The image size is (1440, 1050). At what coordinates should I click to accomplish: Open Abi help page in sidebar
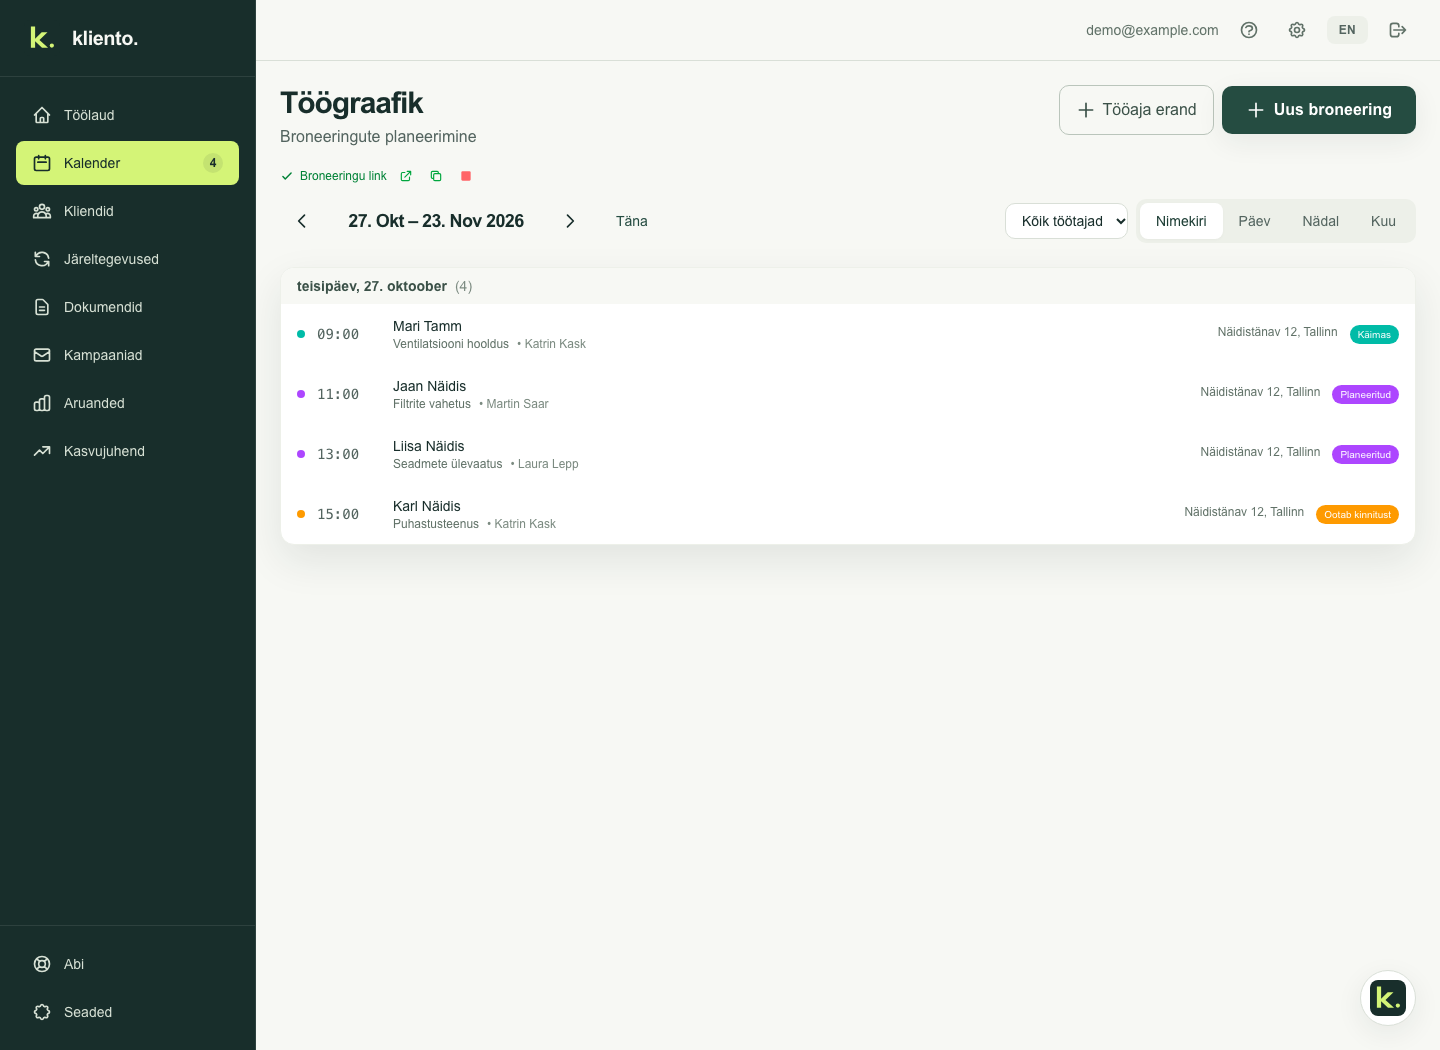127,964
